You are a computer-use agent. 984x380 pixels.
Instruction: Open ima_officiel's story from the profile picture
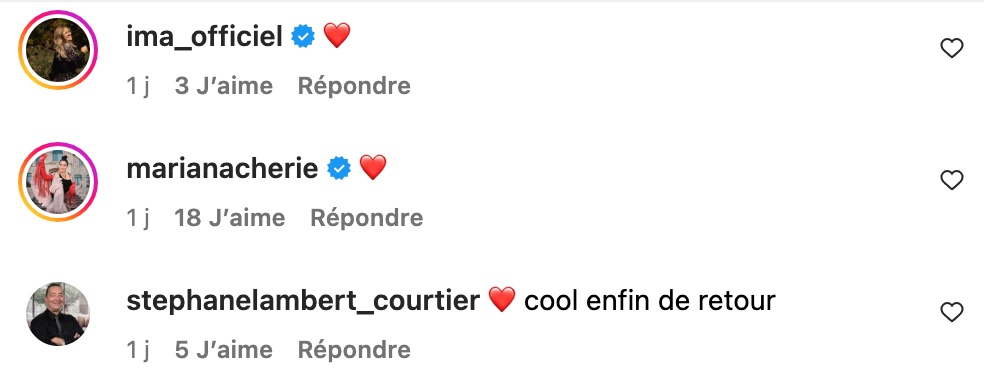click(x=58, y=50)
